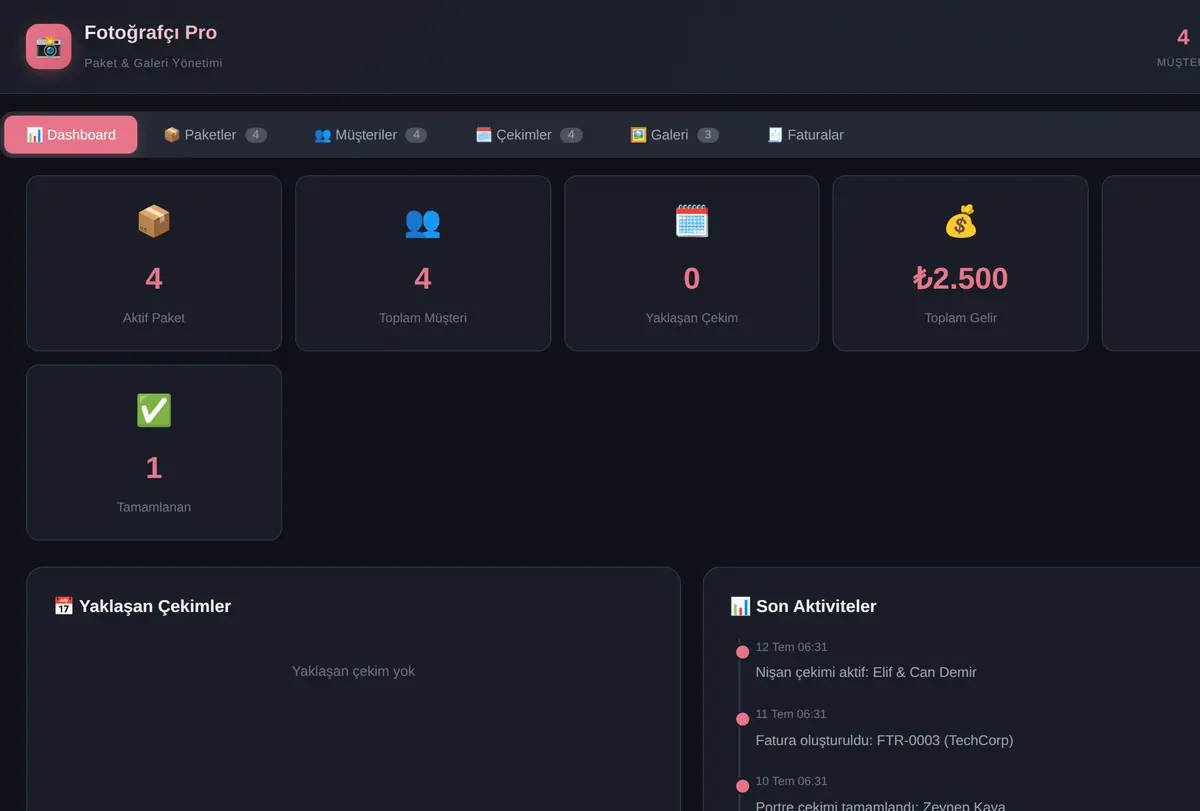Click the 'Paket & Galeri Yönetimi' subtitle

(x=154, y=63)
